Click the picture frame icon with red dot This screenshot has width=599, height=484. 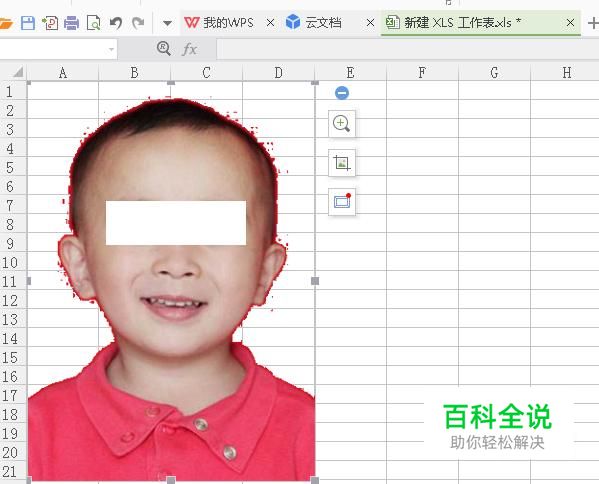tap(342, 202)
